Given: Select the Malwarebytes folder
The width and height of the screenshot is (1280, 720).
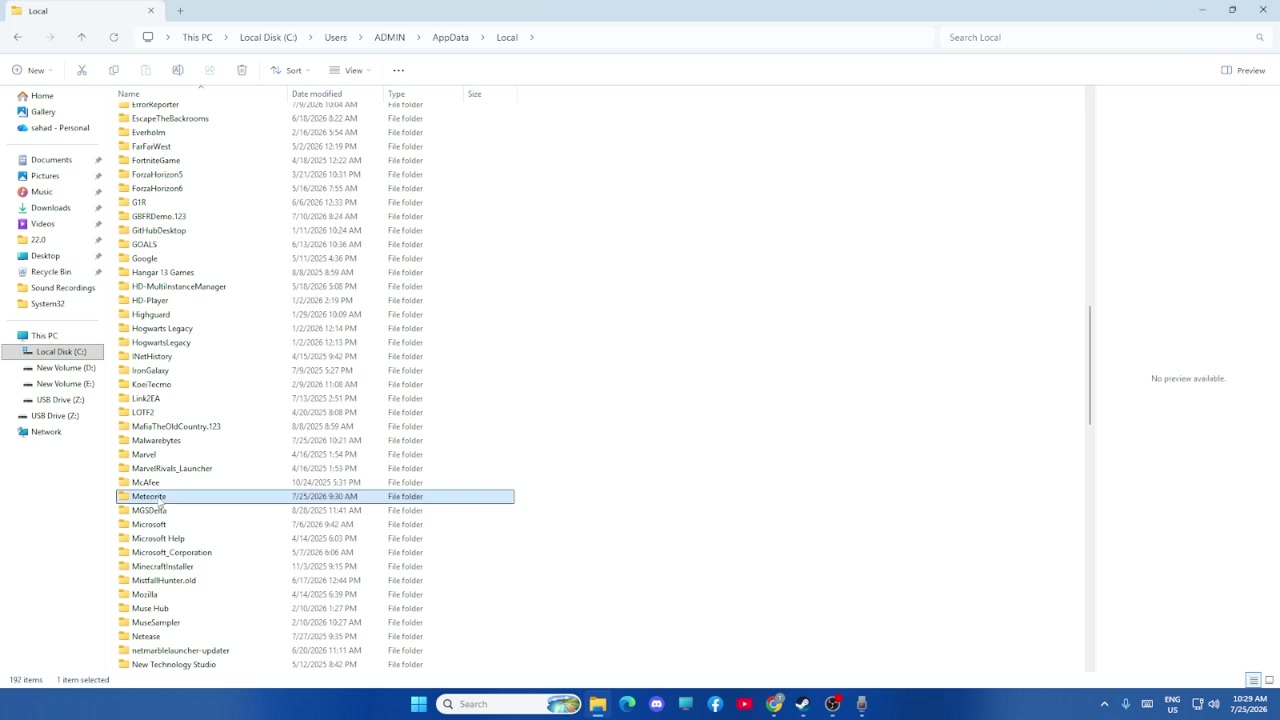Looking at the screenshot, I should click(x=315, y=440).
